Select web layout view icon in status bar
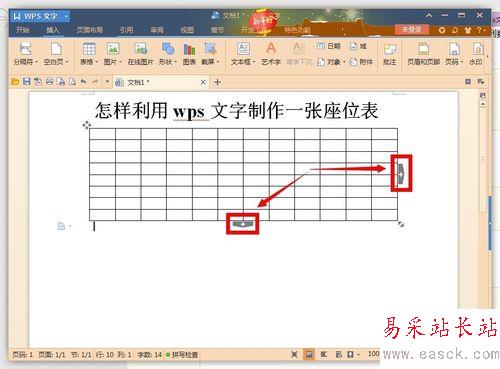The image size is (500, 369). coord(338,354)
